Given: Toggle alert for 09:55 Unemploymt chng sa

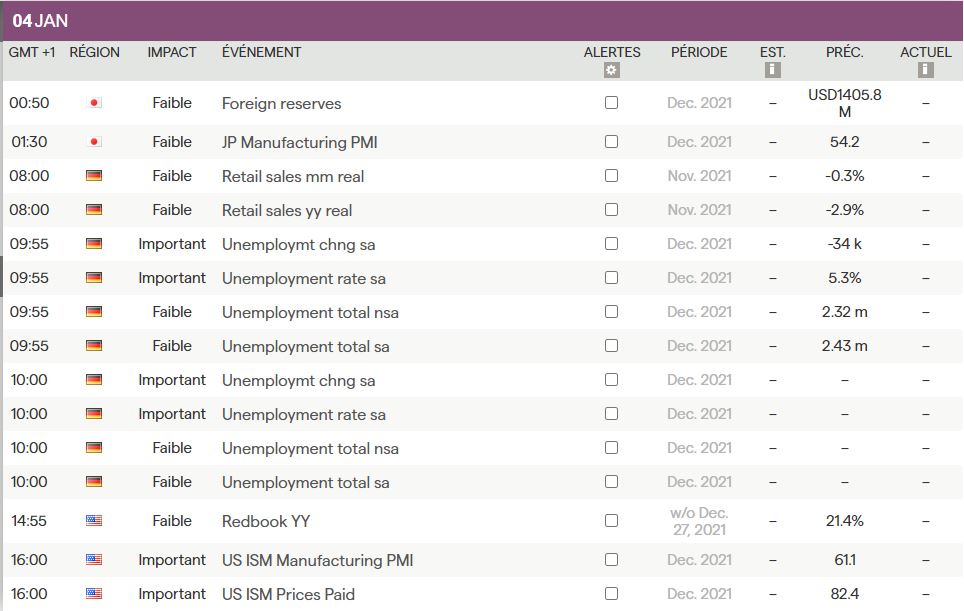Looking at the screenshot, I should coord(611,244).
